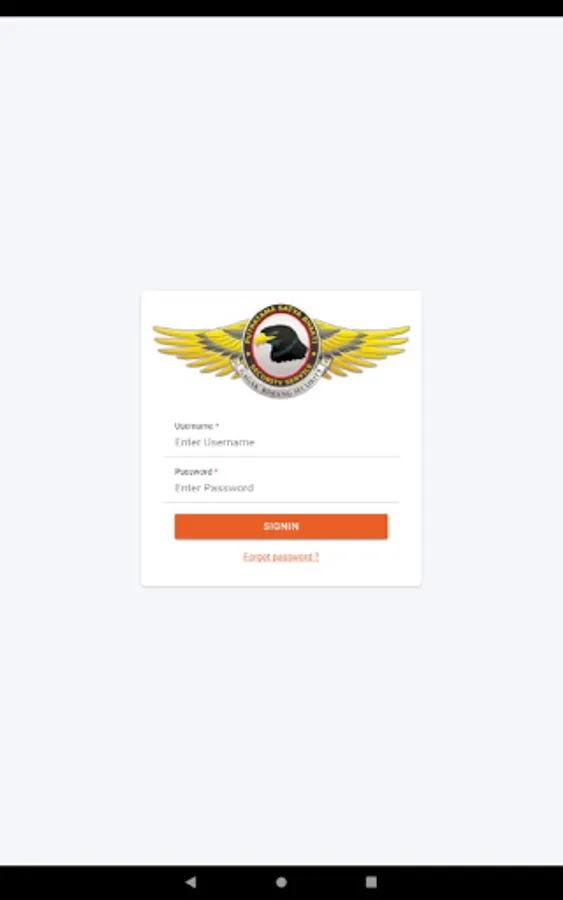
Task: Click the underline beneath the Username field
Action: [281, 457]
